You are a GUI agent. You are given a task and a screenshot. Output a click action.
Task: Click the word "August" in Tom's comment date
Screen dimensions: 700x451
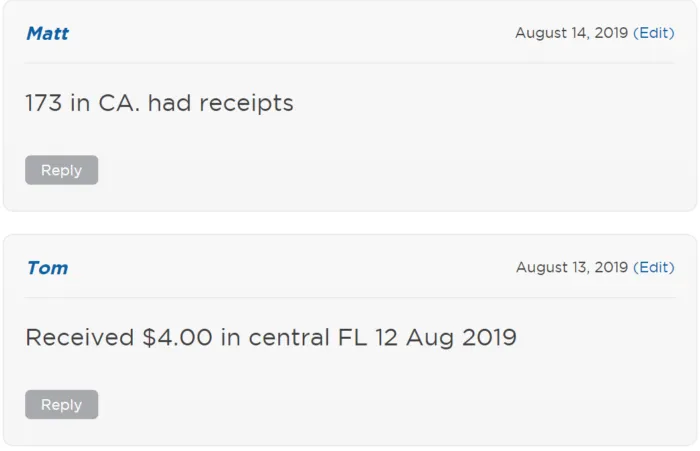click(543, 267)
